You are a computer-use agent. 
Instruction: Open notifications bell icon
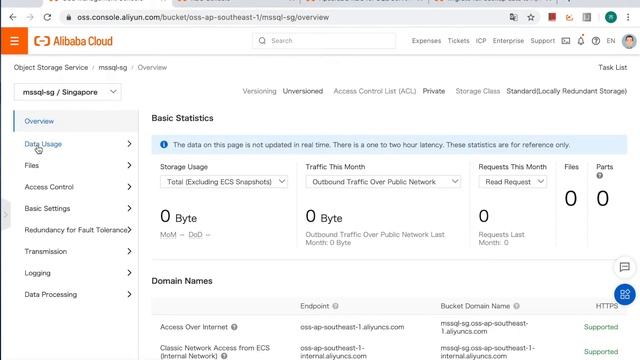pos(581,40)
